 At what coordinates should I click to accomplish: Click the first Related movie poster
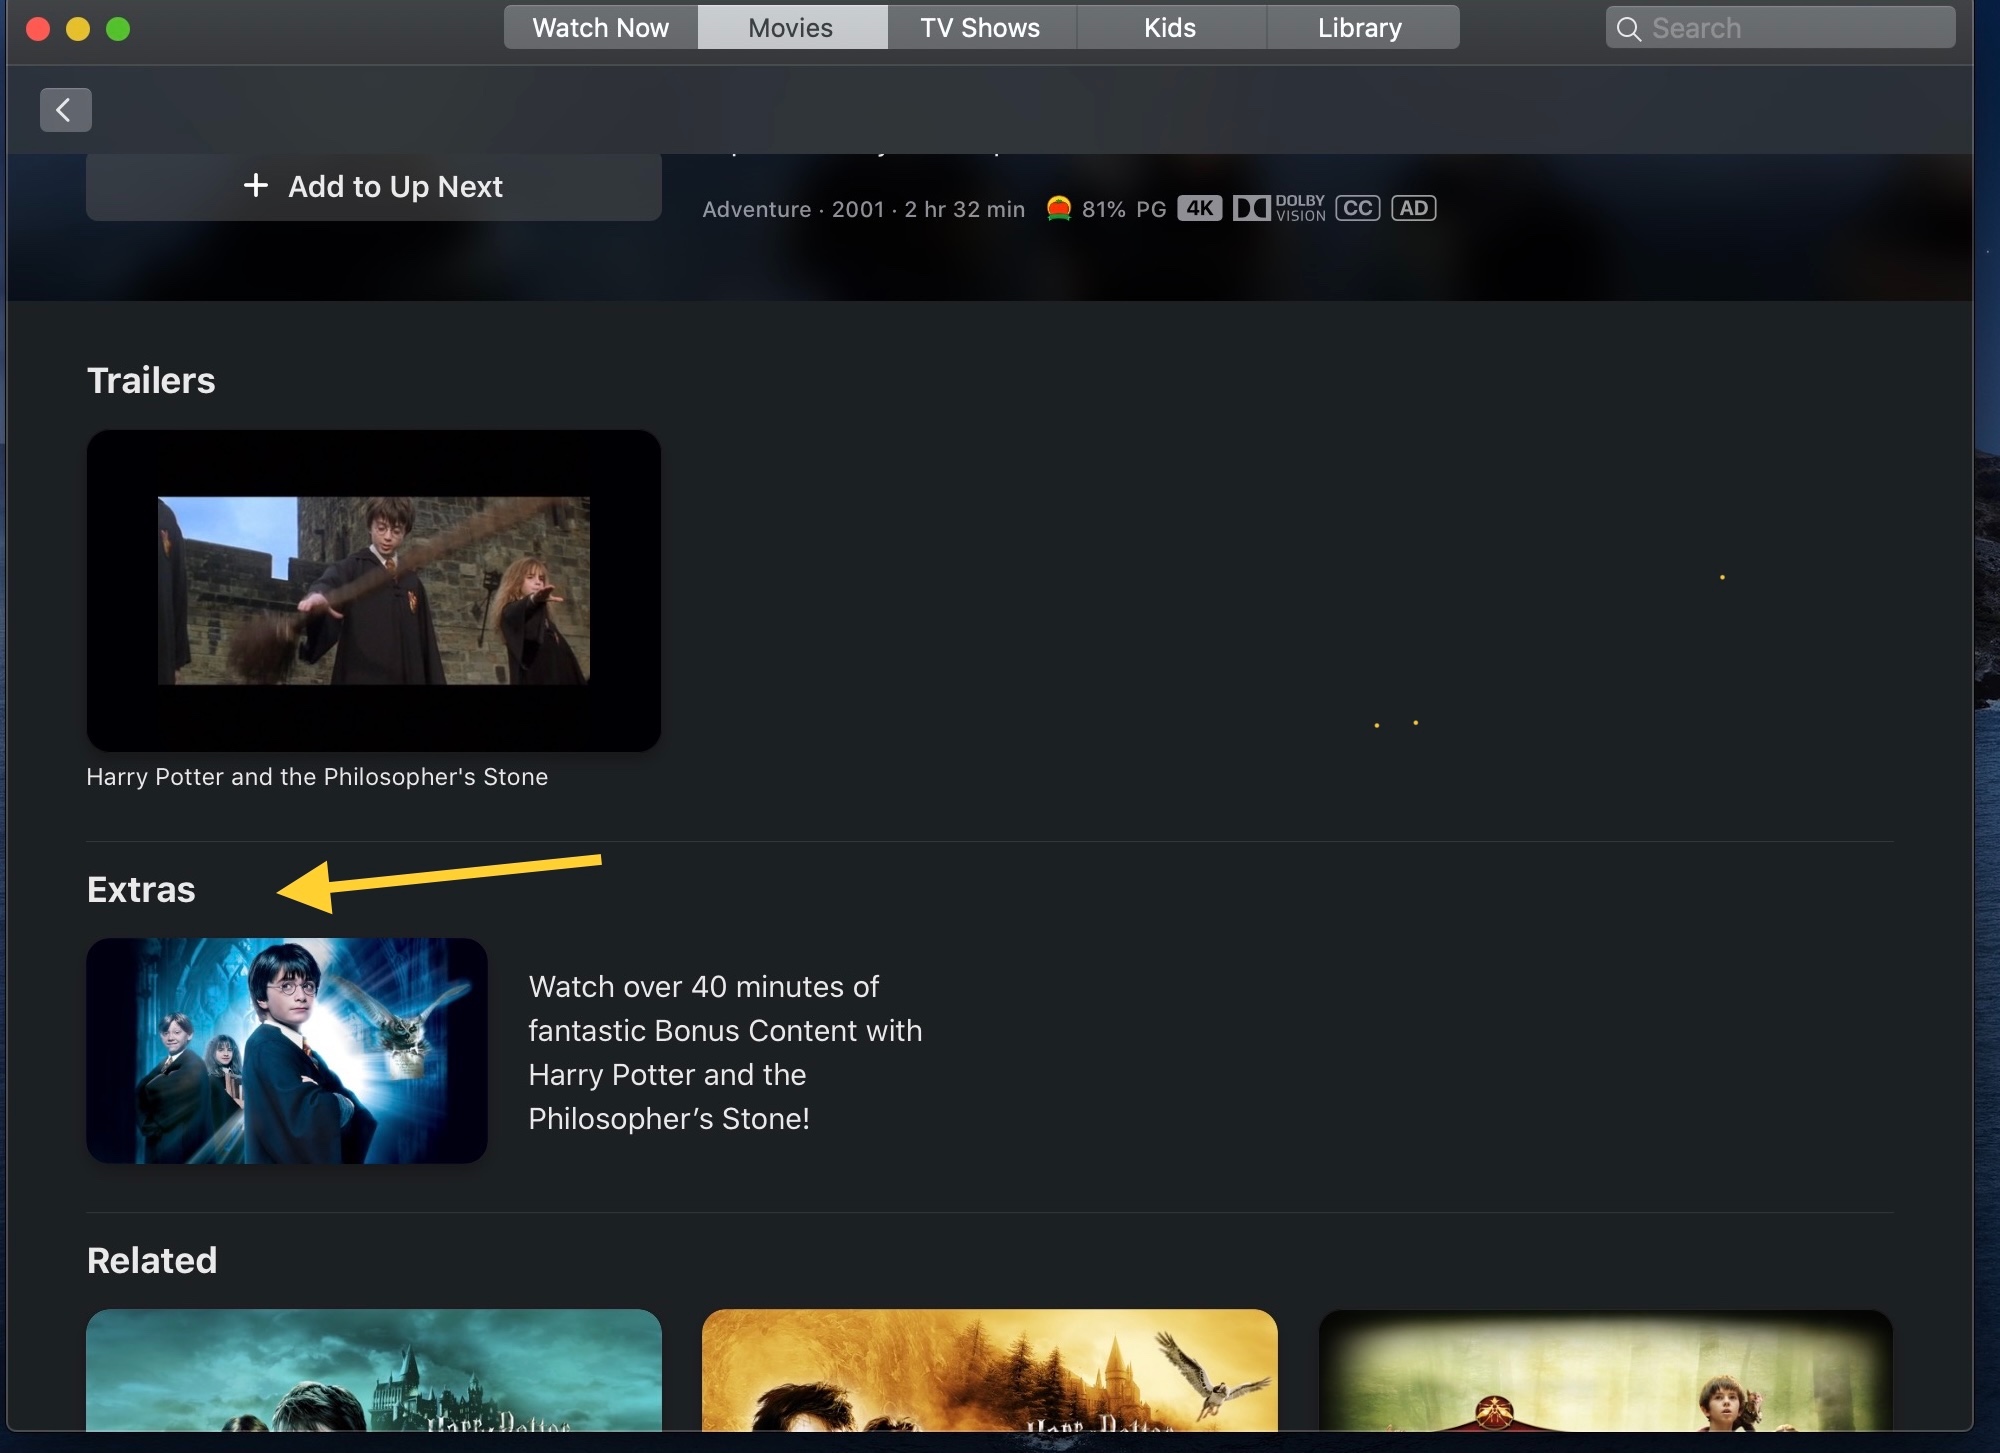point(373,1385)
